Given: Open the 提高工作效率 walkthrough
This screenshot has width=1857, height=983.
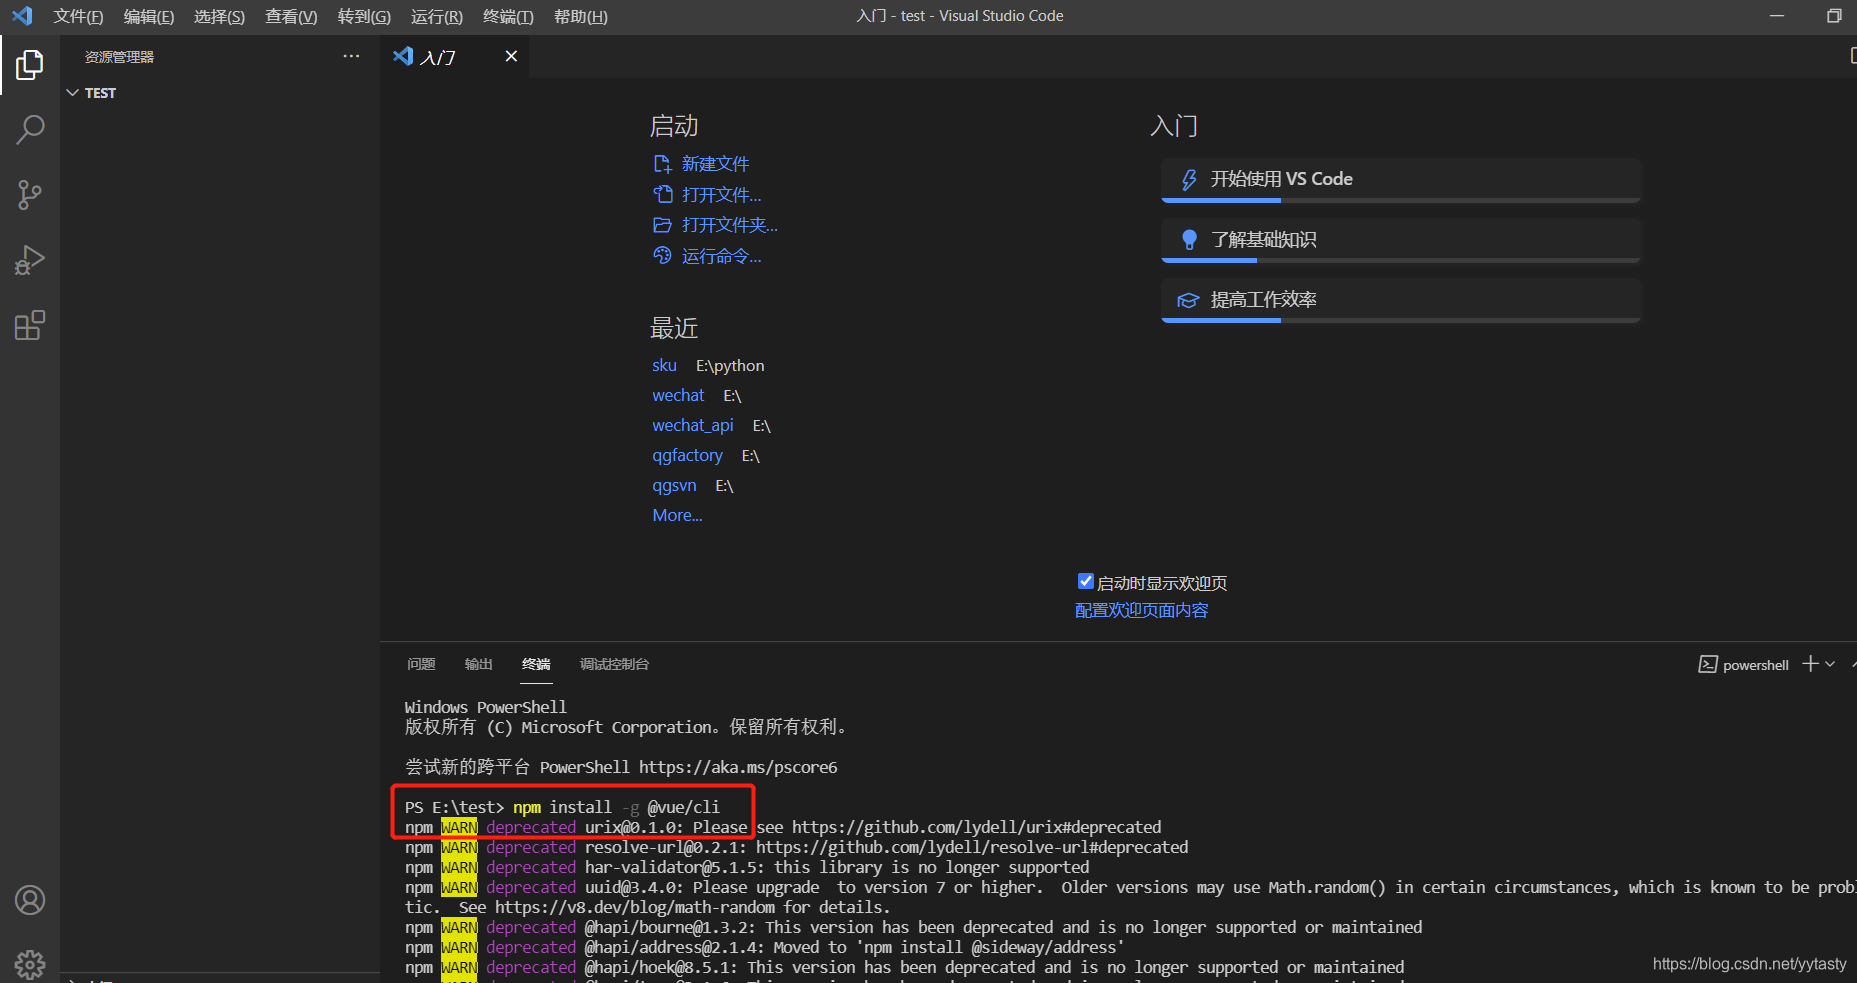Looking at the screenshot, I should (1401, 301).
